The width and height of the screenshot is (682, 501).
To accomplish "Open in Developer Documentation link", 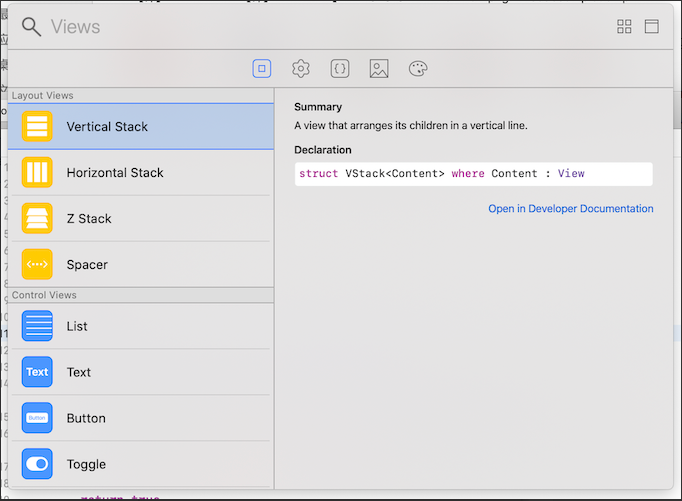I will pyautogui.click(x=570, y=209).
